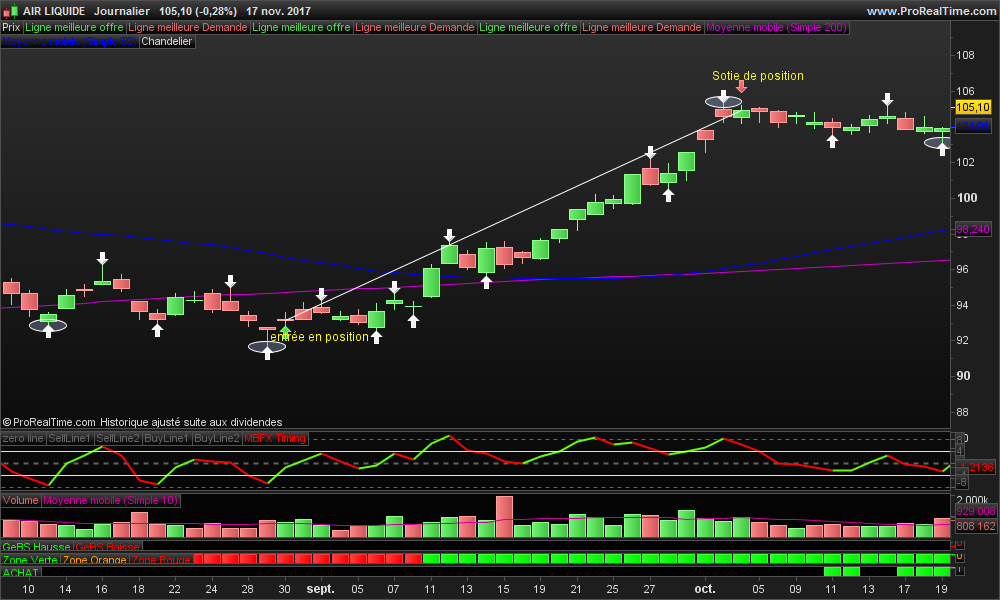Click the 17 nov. 2017 date text

coord(278,11)
